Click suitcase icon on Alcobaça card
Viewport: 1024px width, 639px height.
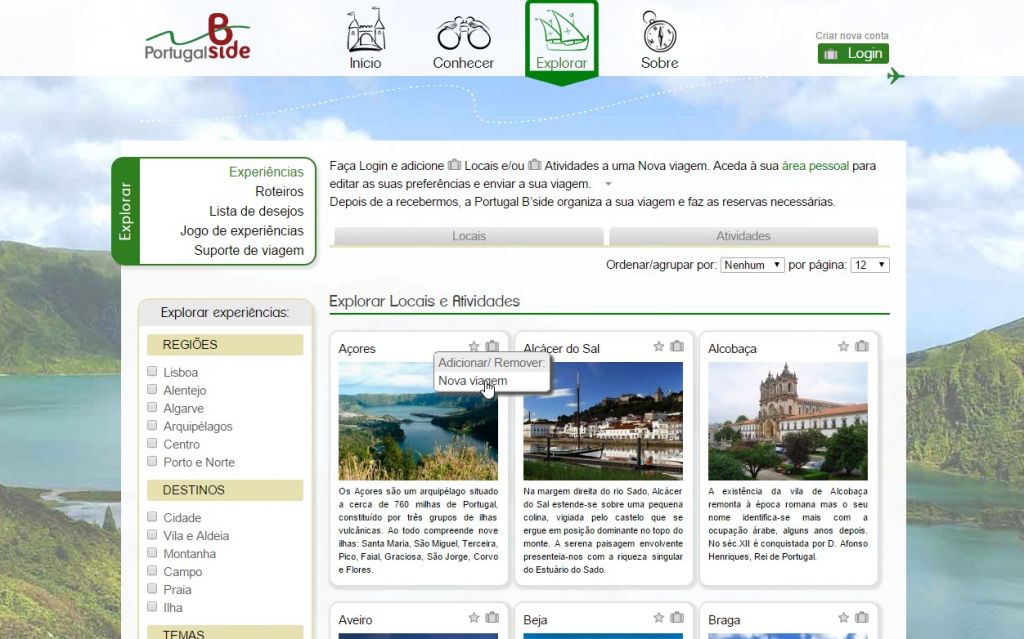click(862, 347)
